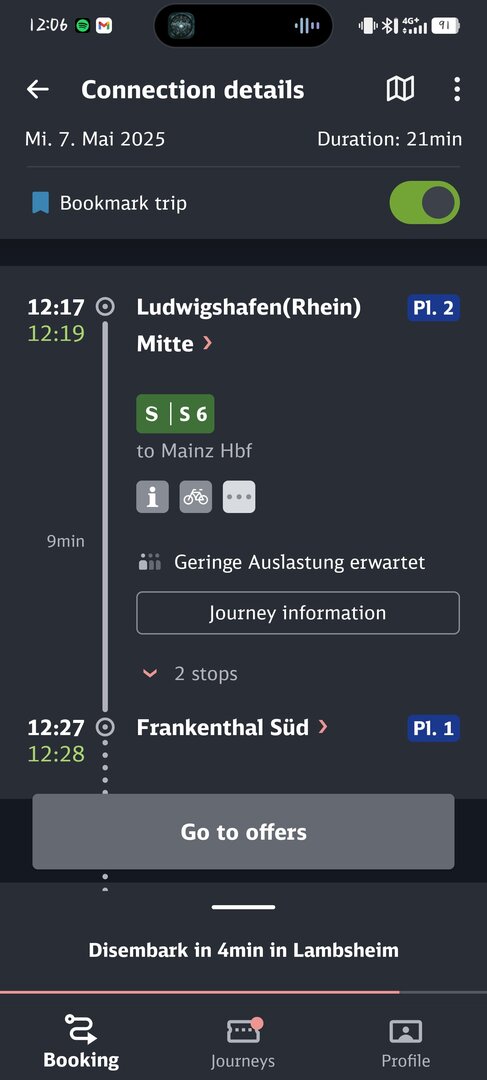The height and width of the screenshot is (1080, 487).
Task: Open the map view icon
Action: pyautogui.click(x=400, y=89)
